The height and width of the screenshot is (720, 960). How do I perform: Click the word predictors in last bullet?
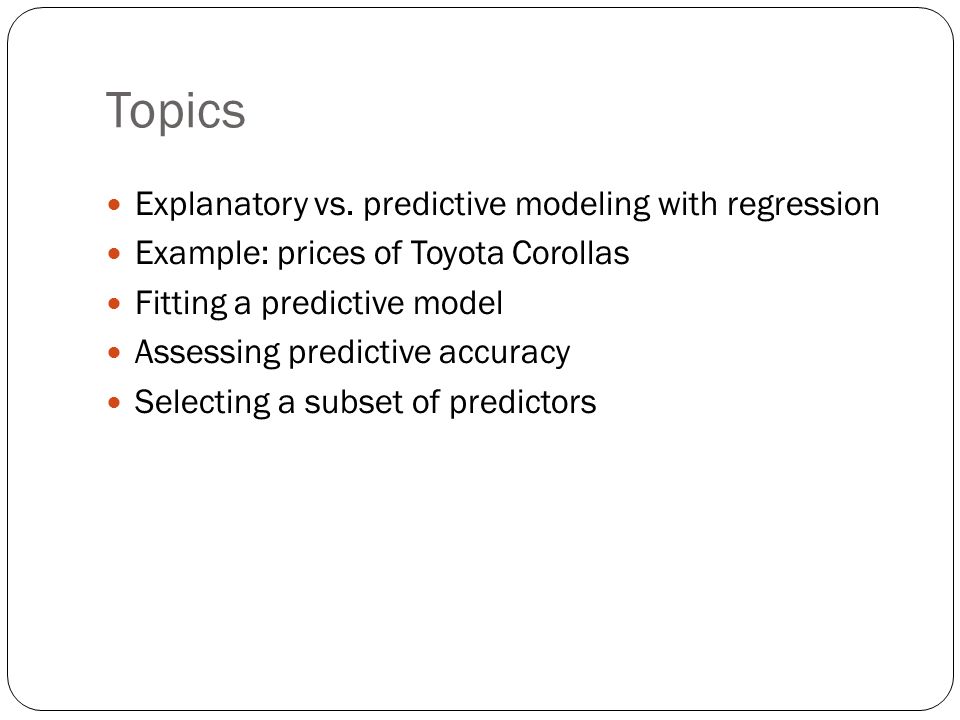click(523, 403)
